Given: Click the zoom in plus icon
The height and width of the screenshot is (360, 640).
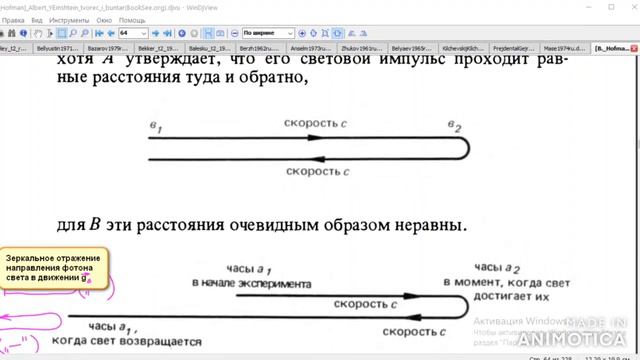Looking at the screenshot, I should (x=302, y=33).
